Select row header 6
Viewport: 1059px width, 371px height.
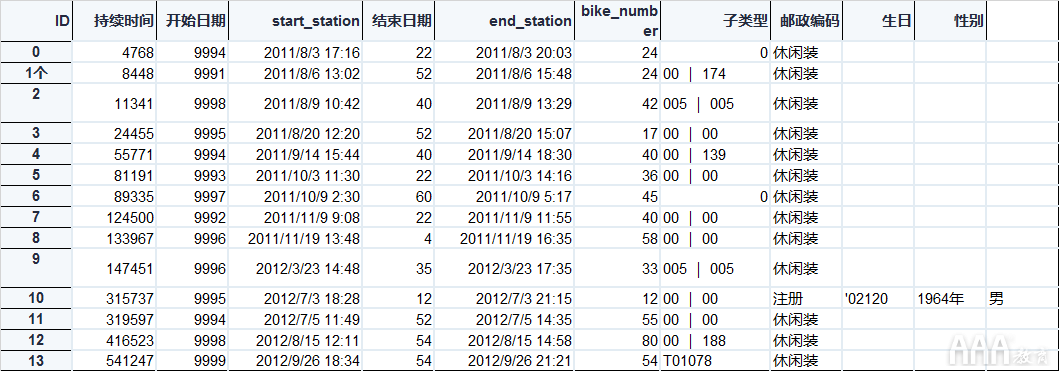36,197
